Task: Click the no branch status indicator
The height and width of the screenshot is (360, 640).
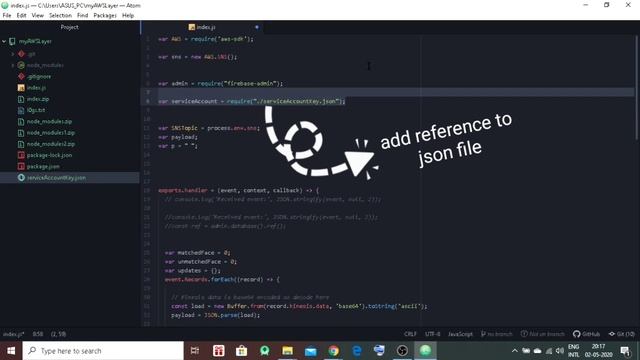Action: [x=496, y=334]
